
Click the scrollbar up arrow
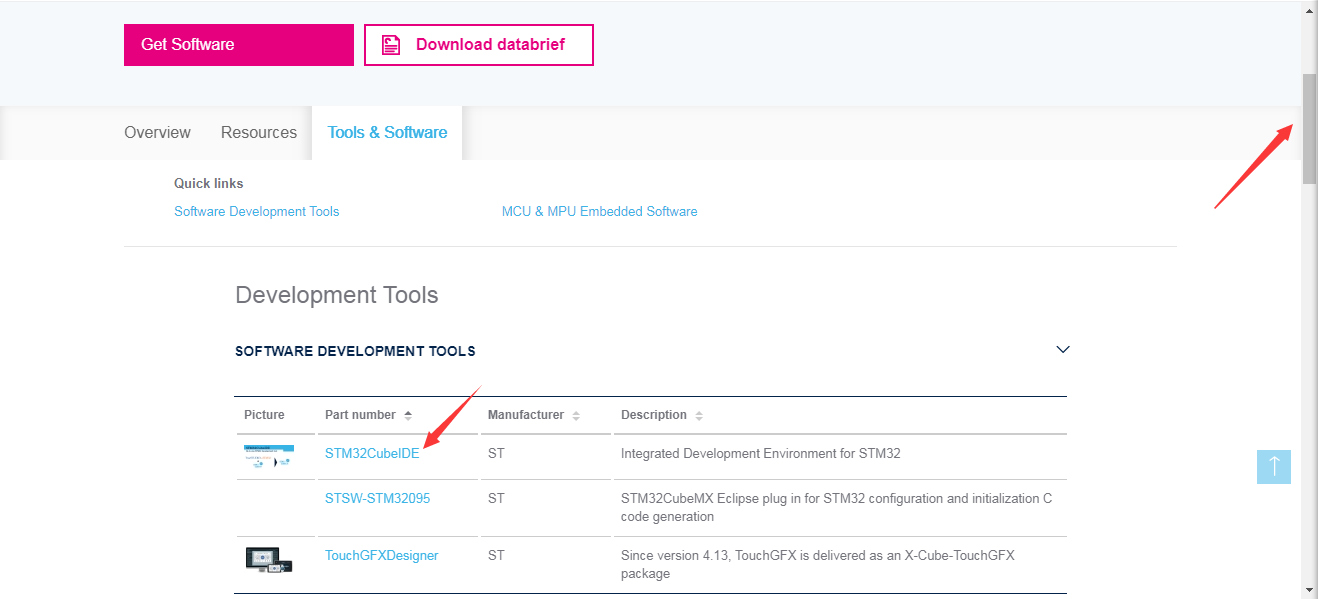(1310, 9)
